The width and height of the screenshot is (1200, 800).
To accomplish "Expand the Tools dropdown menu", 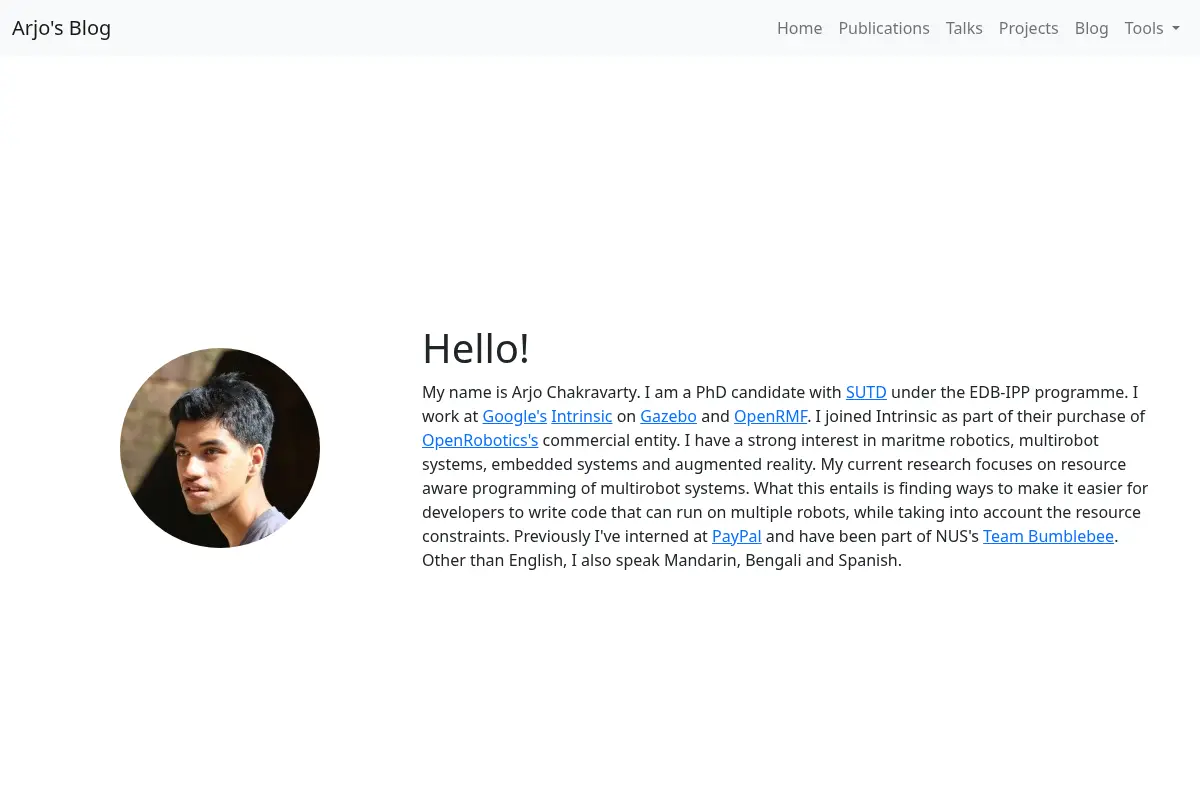I will coord(1152,28).
